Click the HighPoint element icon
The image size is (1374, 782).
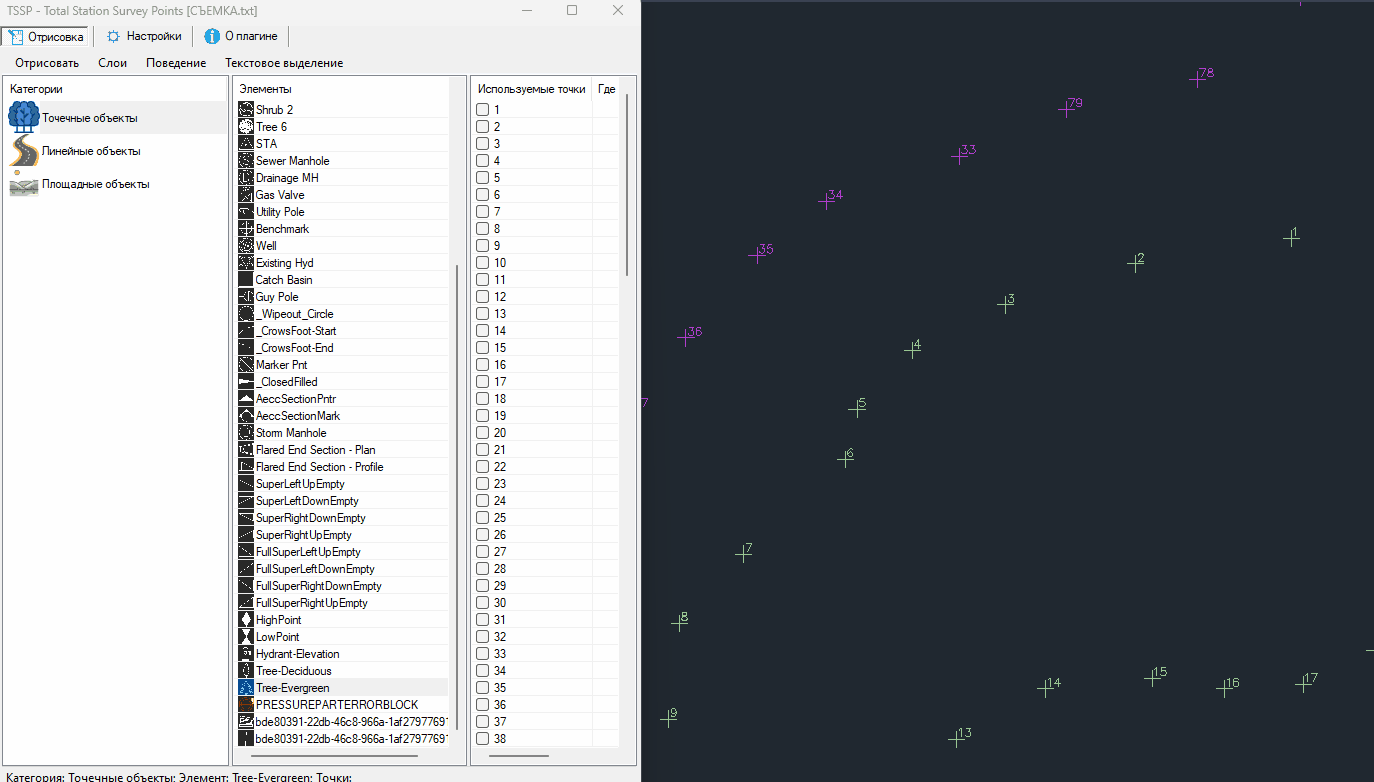click(x=246, y=620)
